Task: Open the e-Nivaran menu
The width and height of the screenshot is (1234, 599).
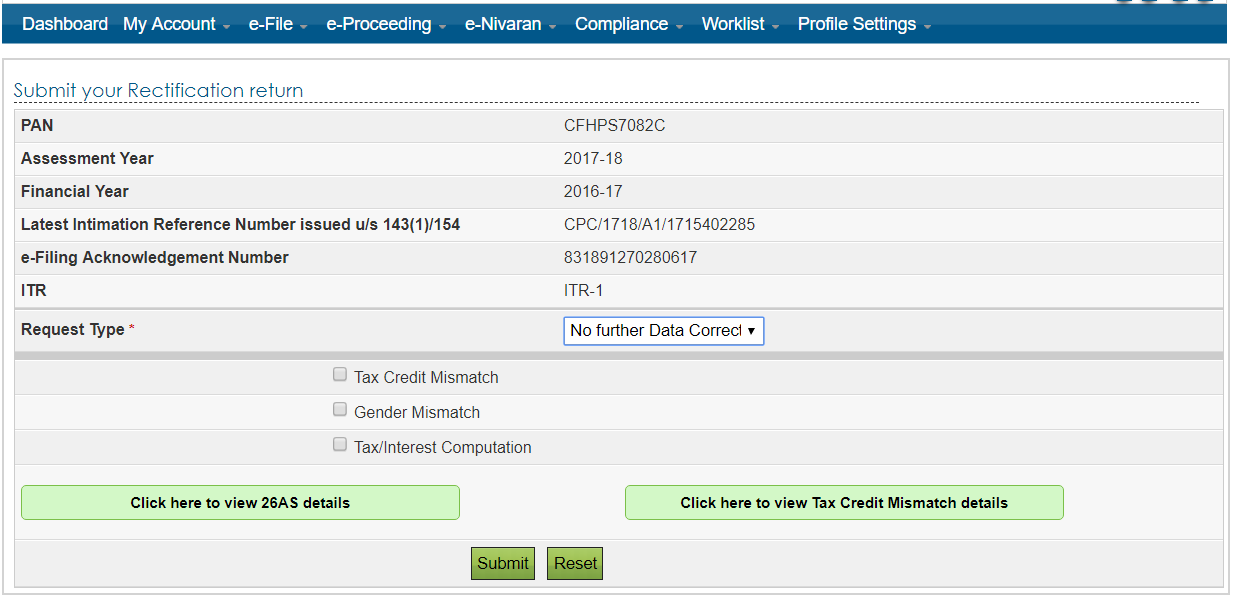Action: (503, 23)
